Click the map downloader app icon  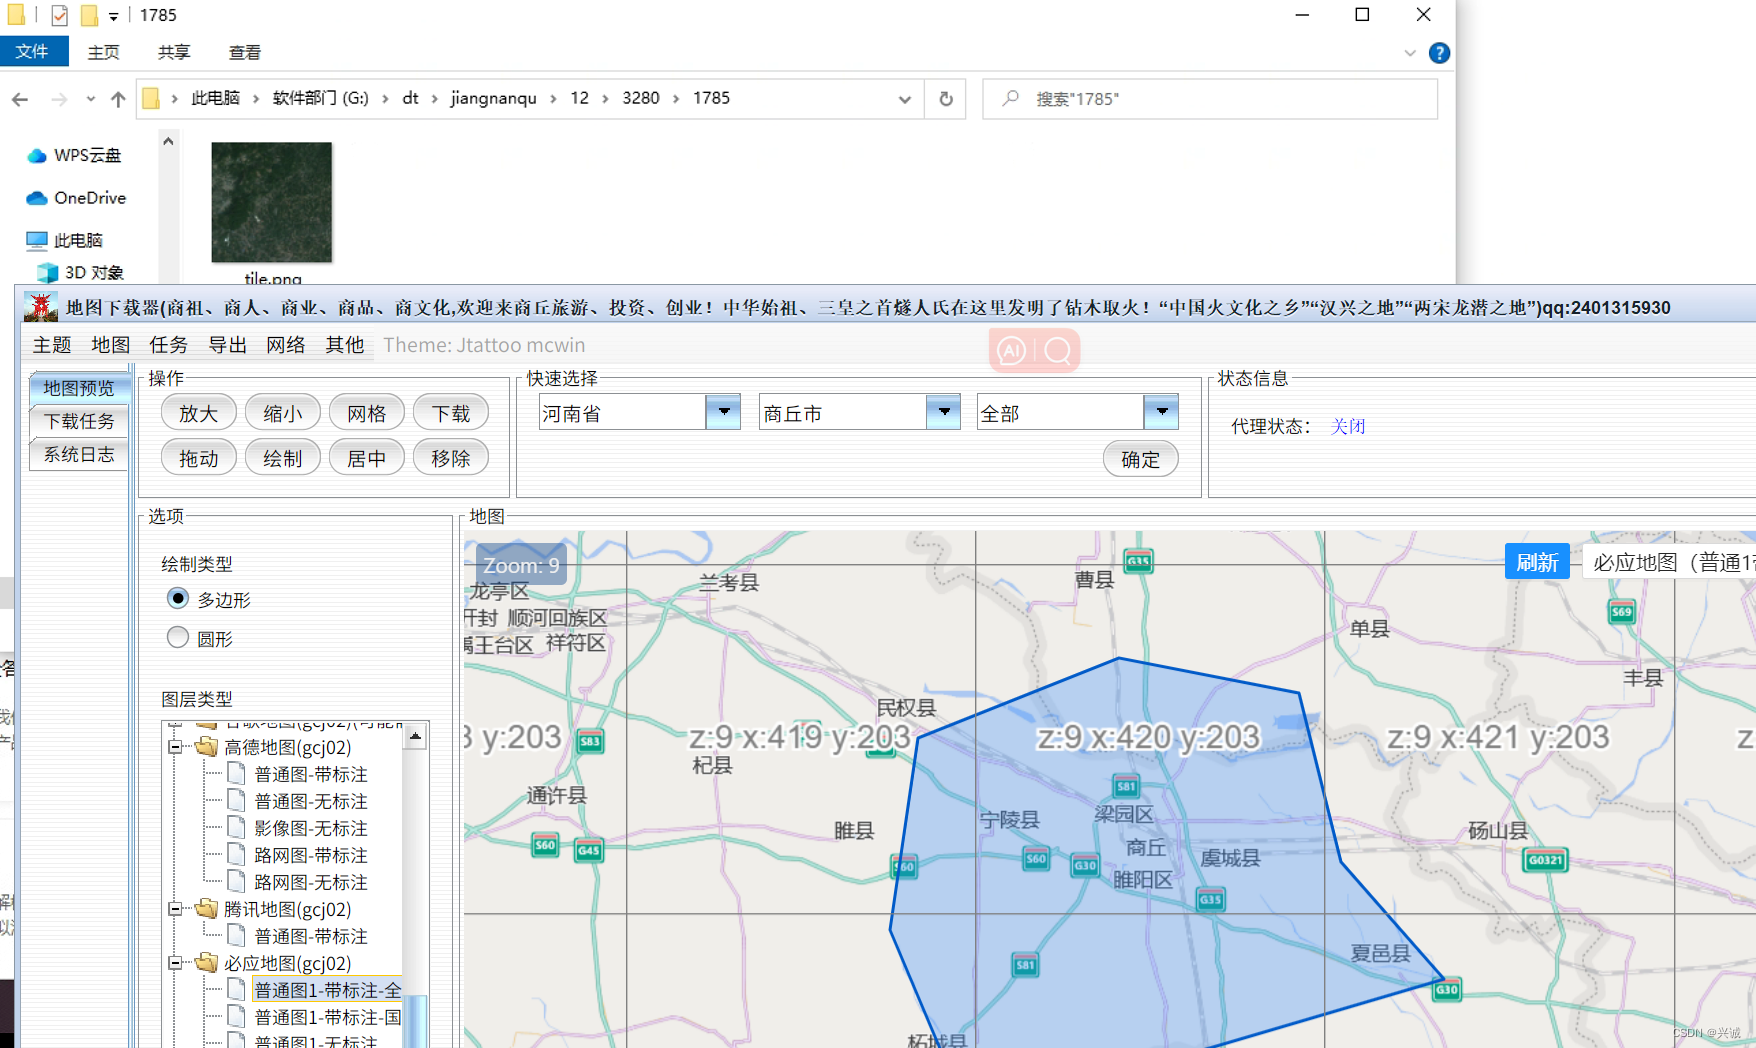(41, 307)
